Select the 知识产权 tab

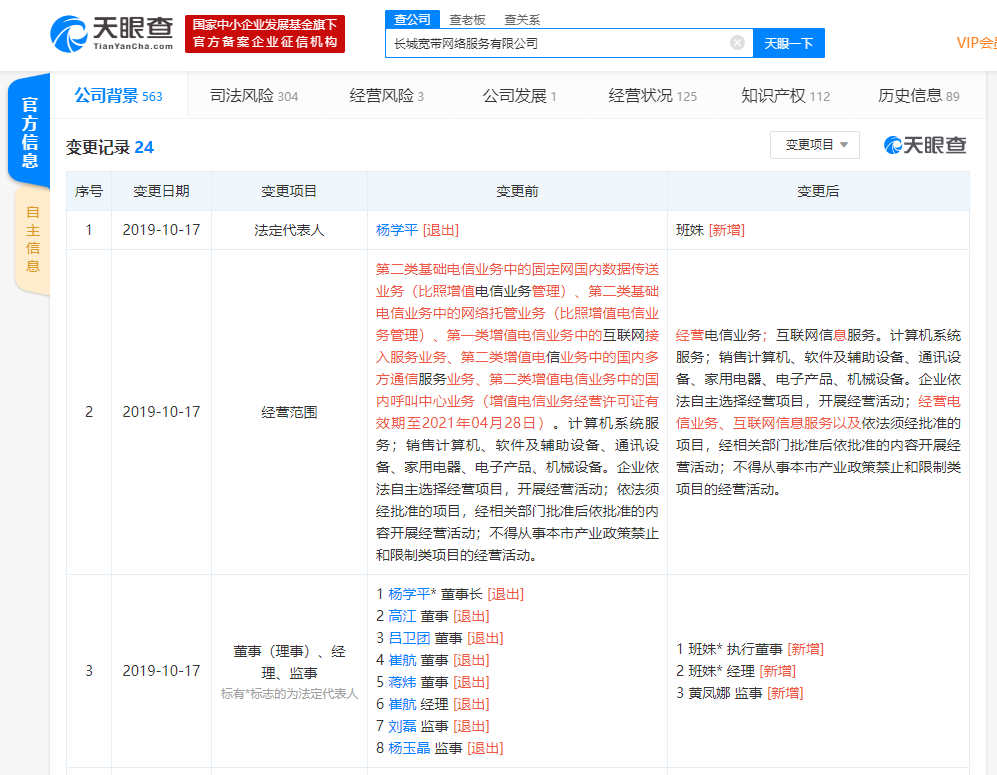(x=785, y=96)
